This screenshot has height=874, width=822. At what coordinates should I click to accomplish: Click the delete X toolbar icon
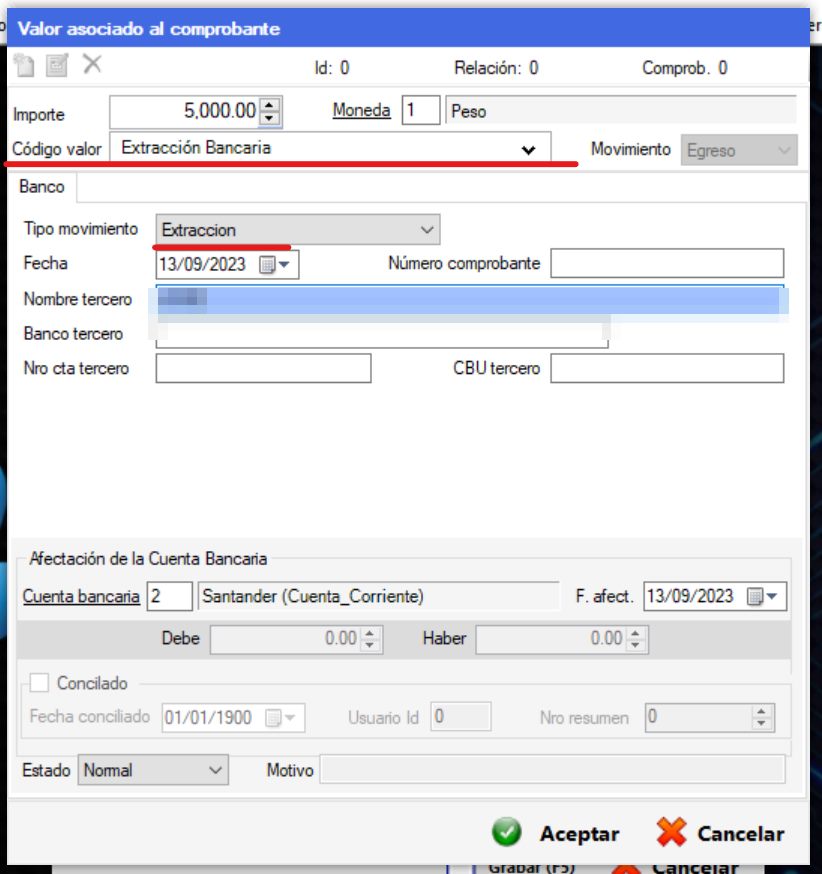(92, 64)
